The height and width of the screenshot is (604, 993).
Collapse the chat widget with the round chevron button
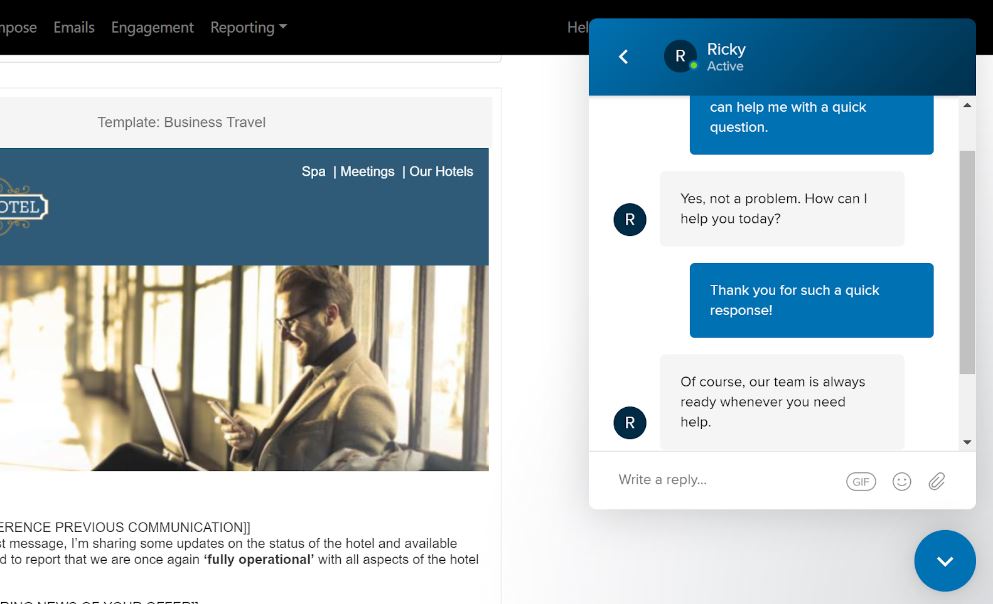pos(945,561)
